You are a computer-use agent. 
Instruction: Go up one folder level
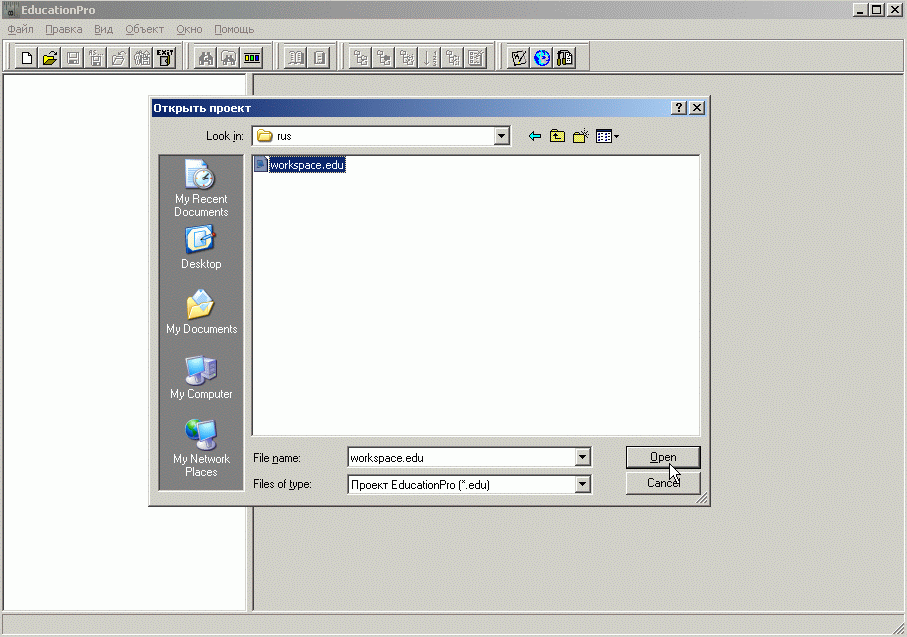click(x=557, y=136)
